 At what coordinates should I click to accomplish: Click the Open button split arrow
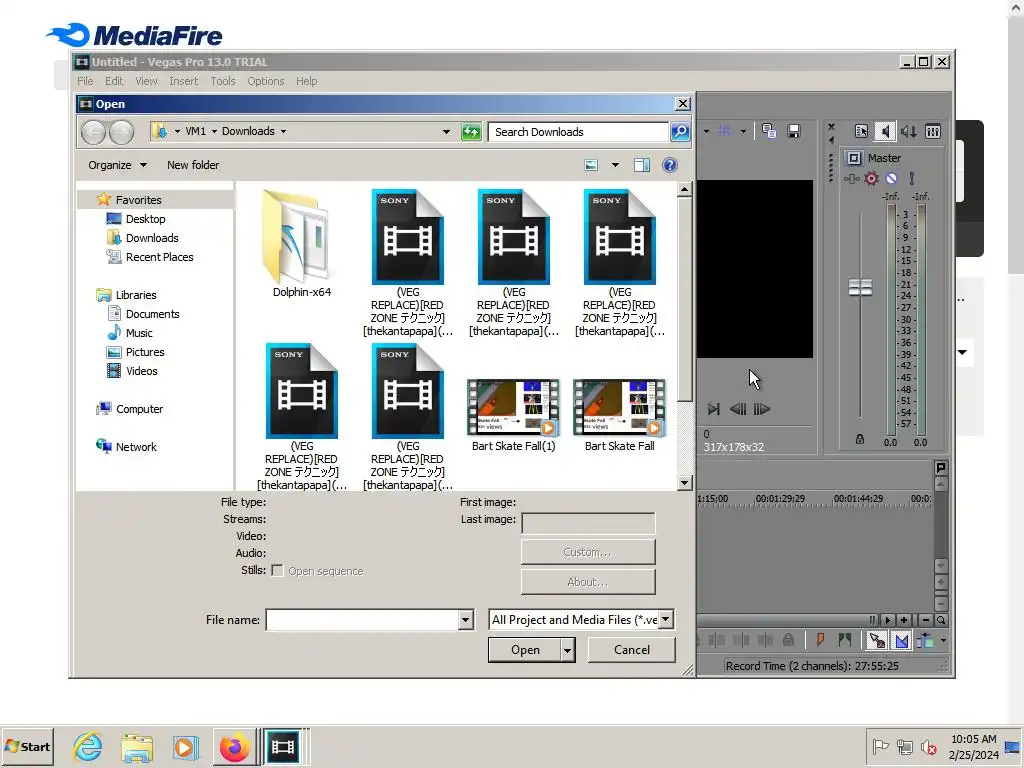(x=568, y=650)
